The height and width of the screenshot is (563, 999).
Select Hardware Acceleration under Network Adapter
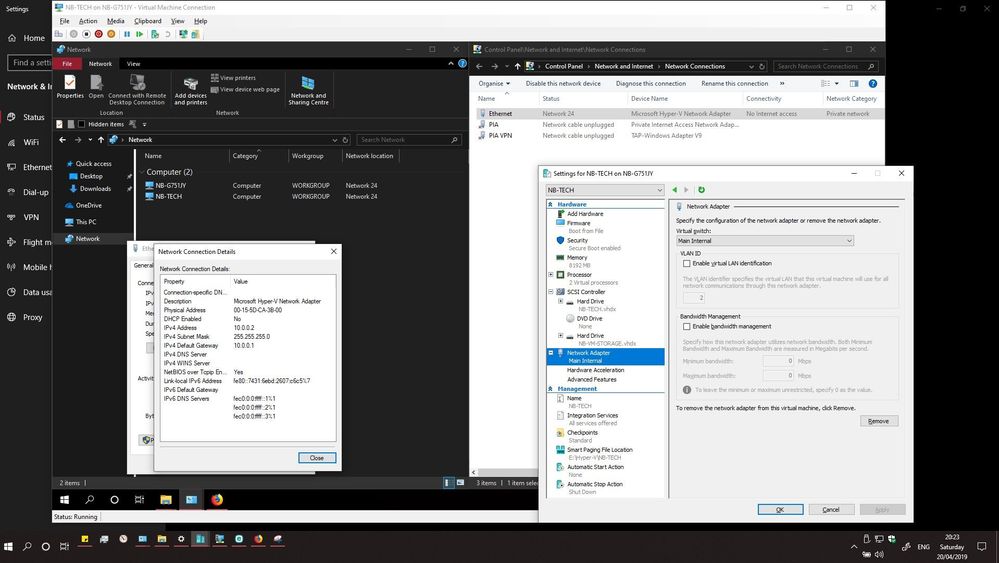coord(596,370)
